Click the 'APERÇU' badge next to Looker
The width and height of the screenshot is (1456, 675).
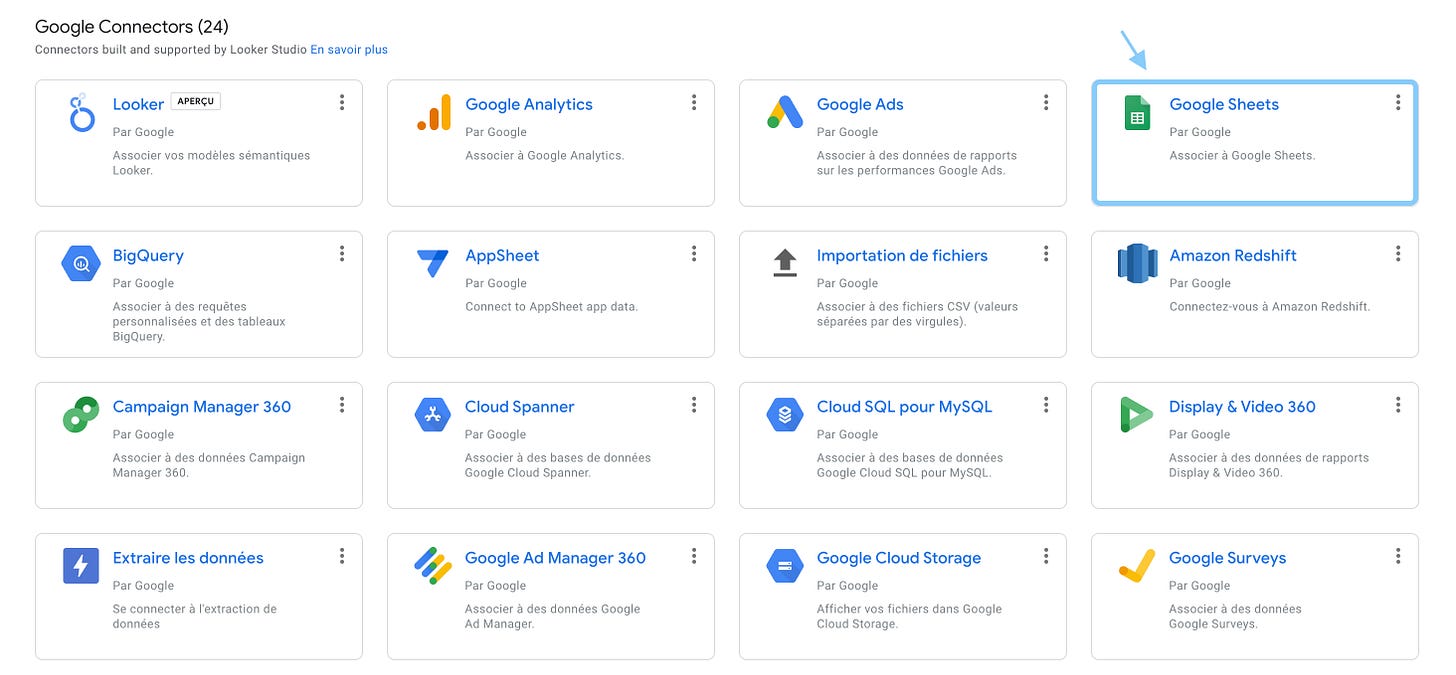(196, 101)
